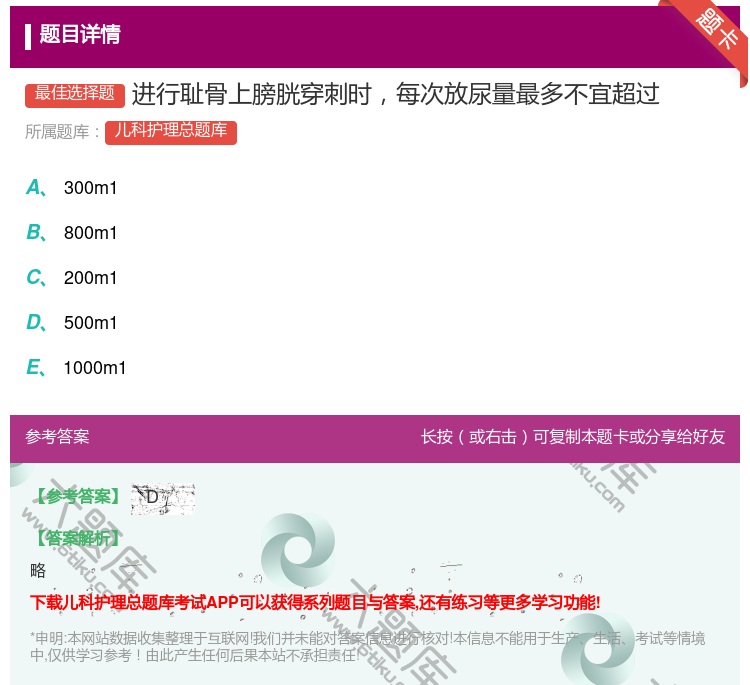Click the grey 申明 disclaimer text

tap(367, 647)
